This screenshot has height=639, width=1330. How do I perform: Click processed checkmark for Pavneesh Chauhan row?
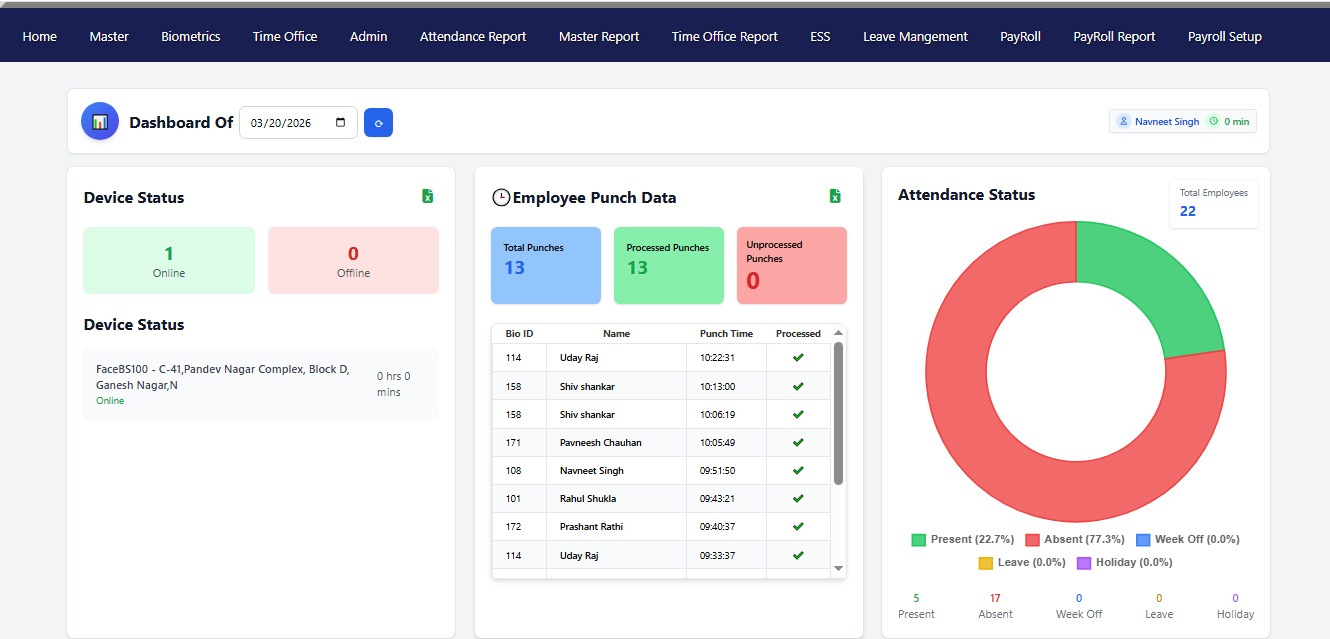coord(798,442)
